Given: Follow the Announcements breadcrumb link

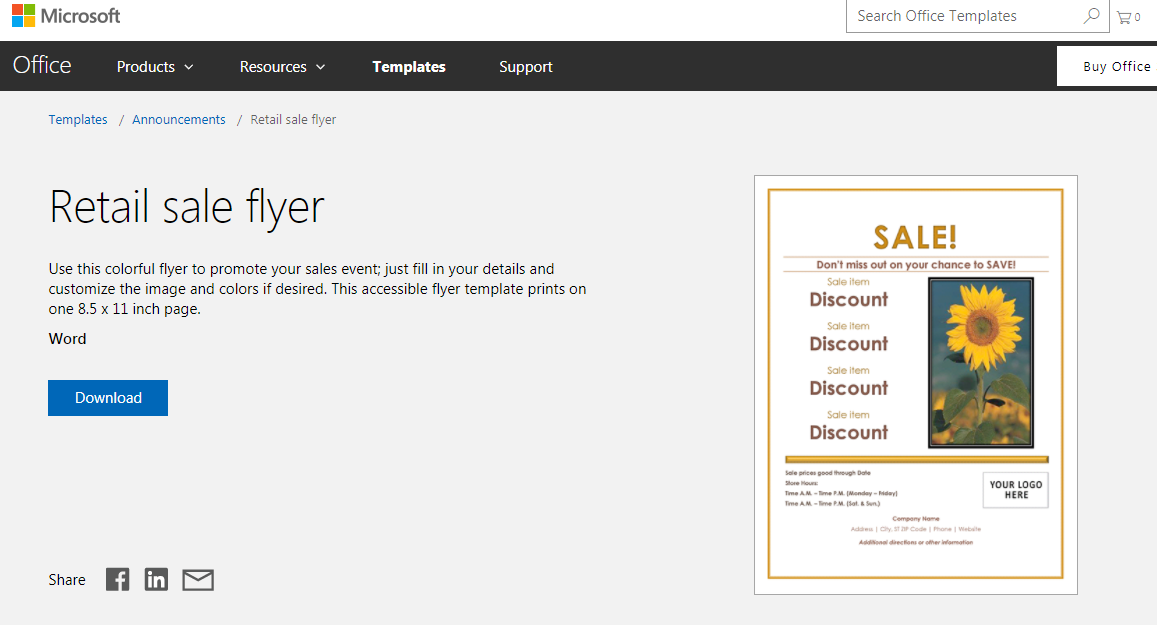Looking at the screenshot, I should click(179, 120).
